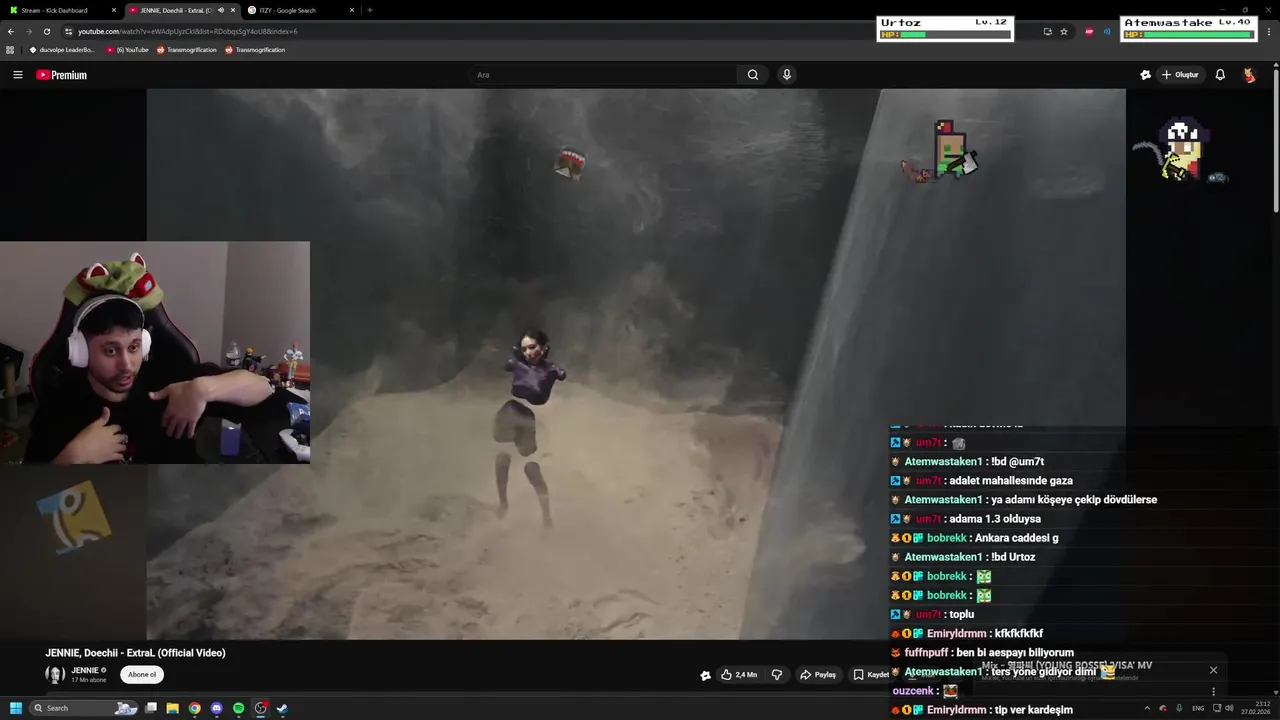
Task: Go back with browser back arrow
Action: click(x=10, y=31)
